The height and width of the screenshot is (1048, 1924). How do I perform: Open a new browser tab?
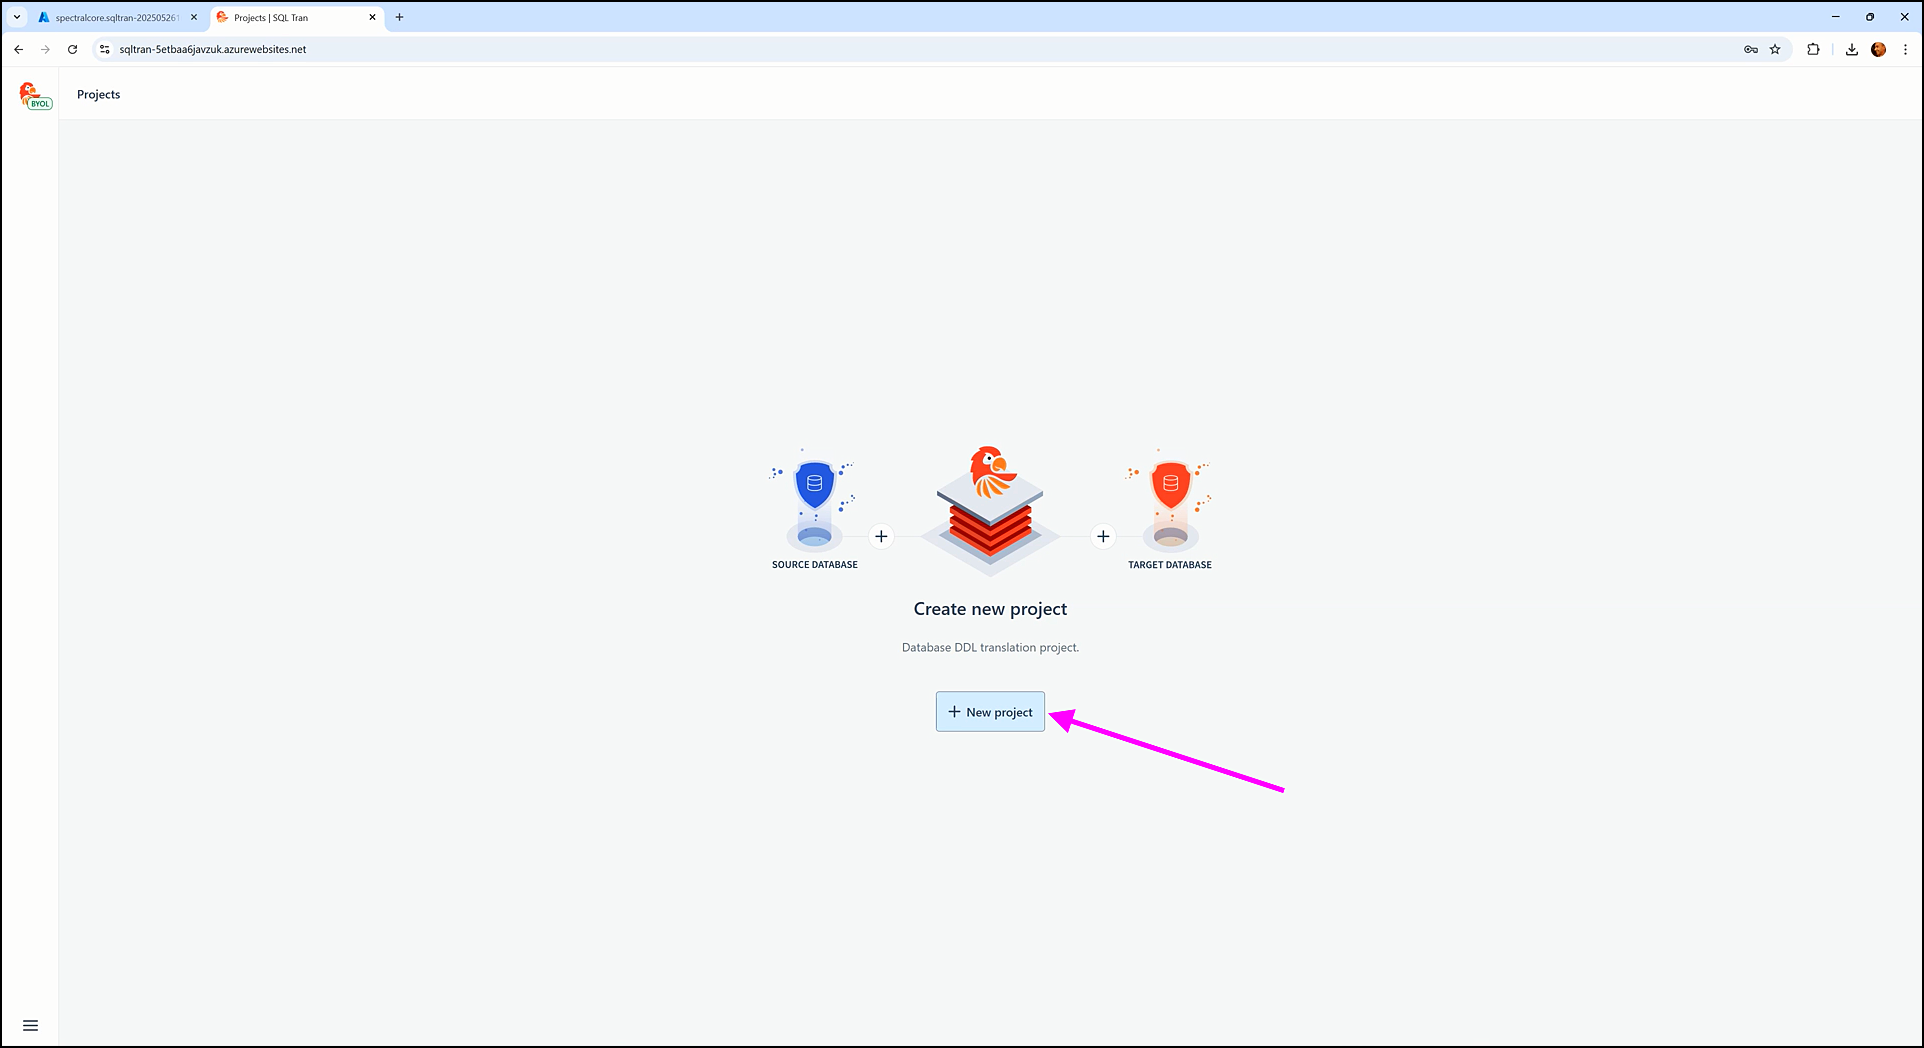coord(399,17)
